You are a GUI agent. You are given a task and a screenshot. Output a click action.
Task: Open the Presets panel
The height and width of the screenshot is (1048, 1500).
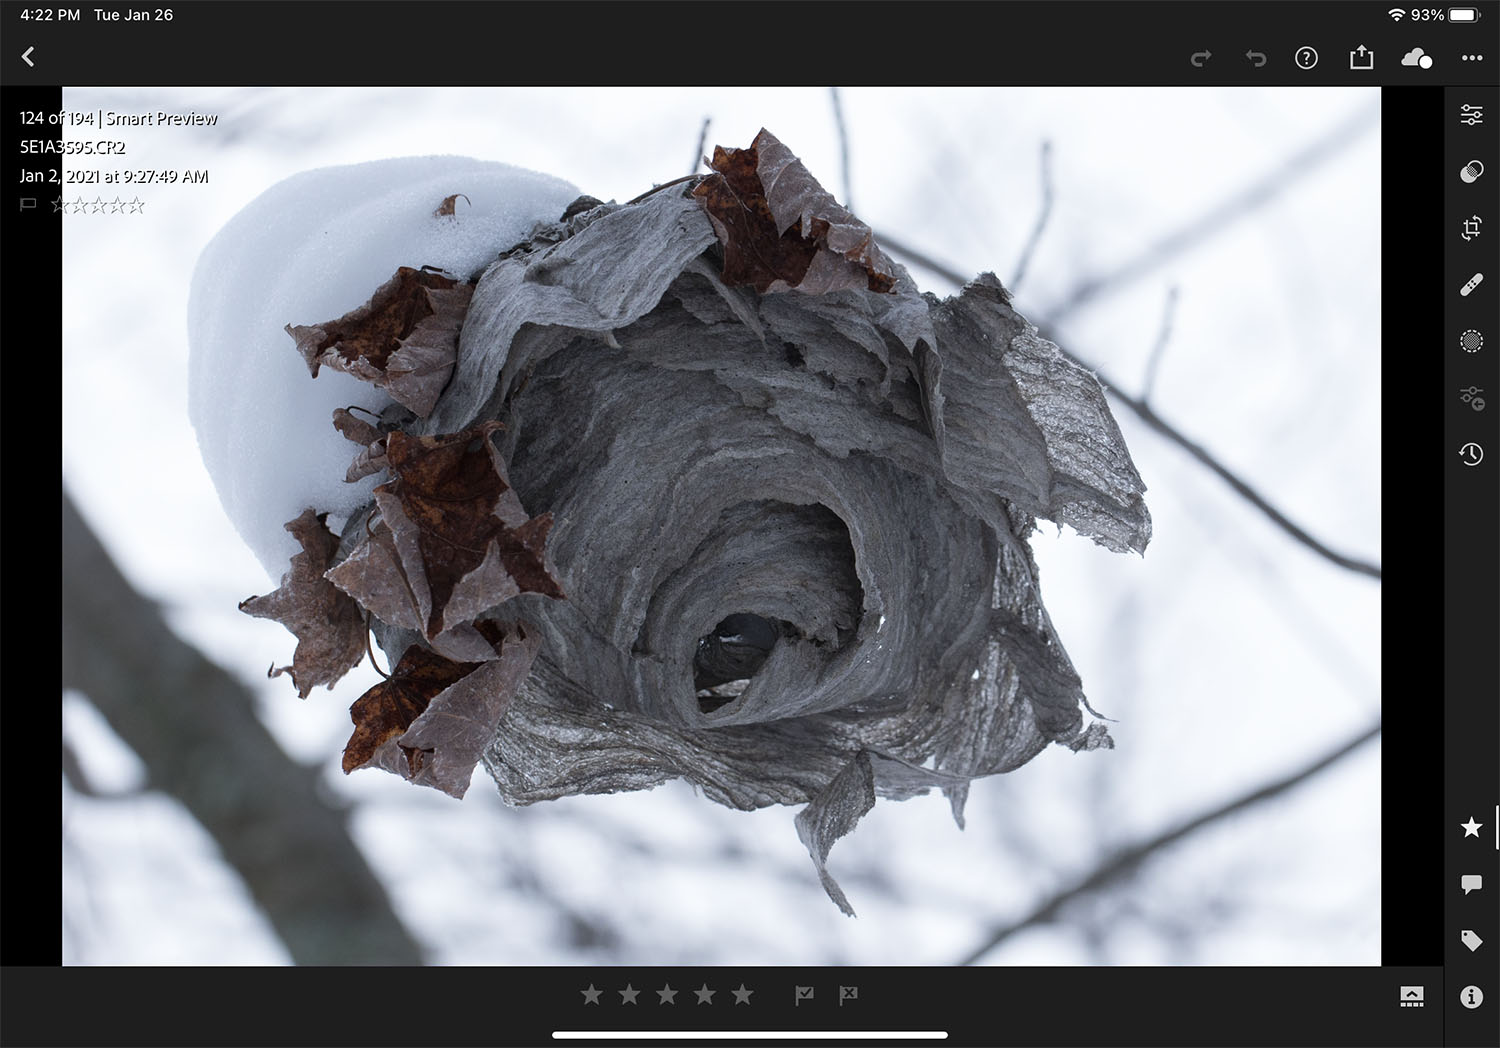coord(1472,172)
